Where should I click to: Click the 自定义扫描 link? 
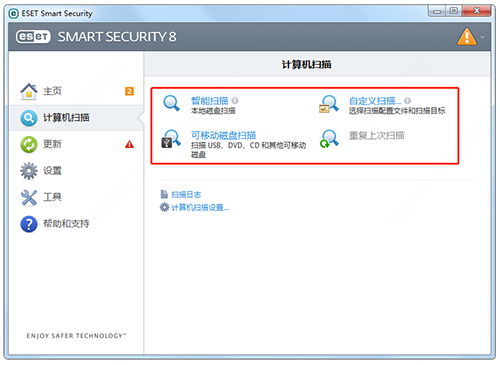(375, 100)
